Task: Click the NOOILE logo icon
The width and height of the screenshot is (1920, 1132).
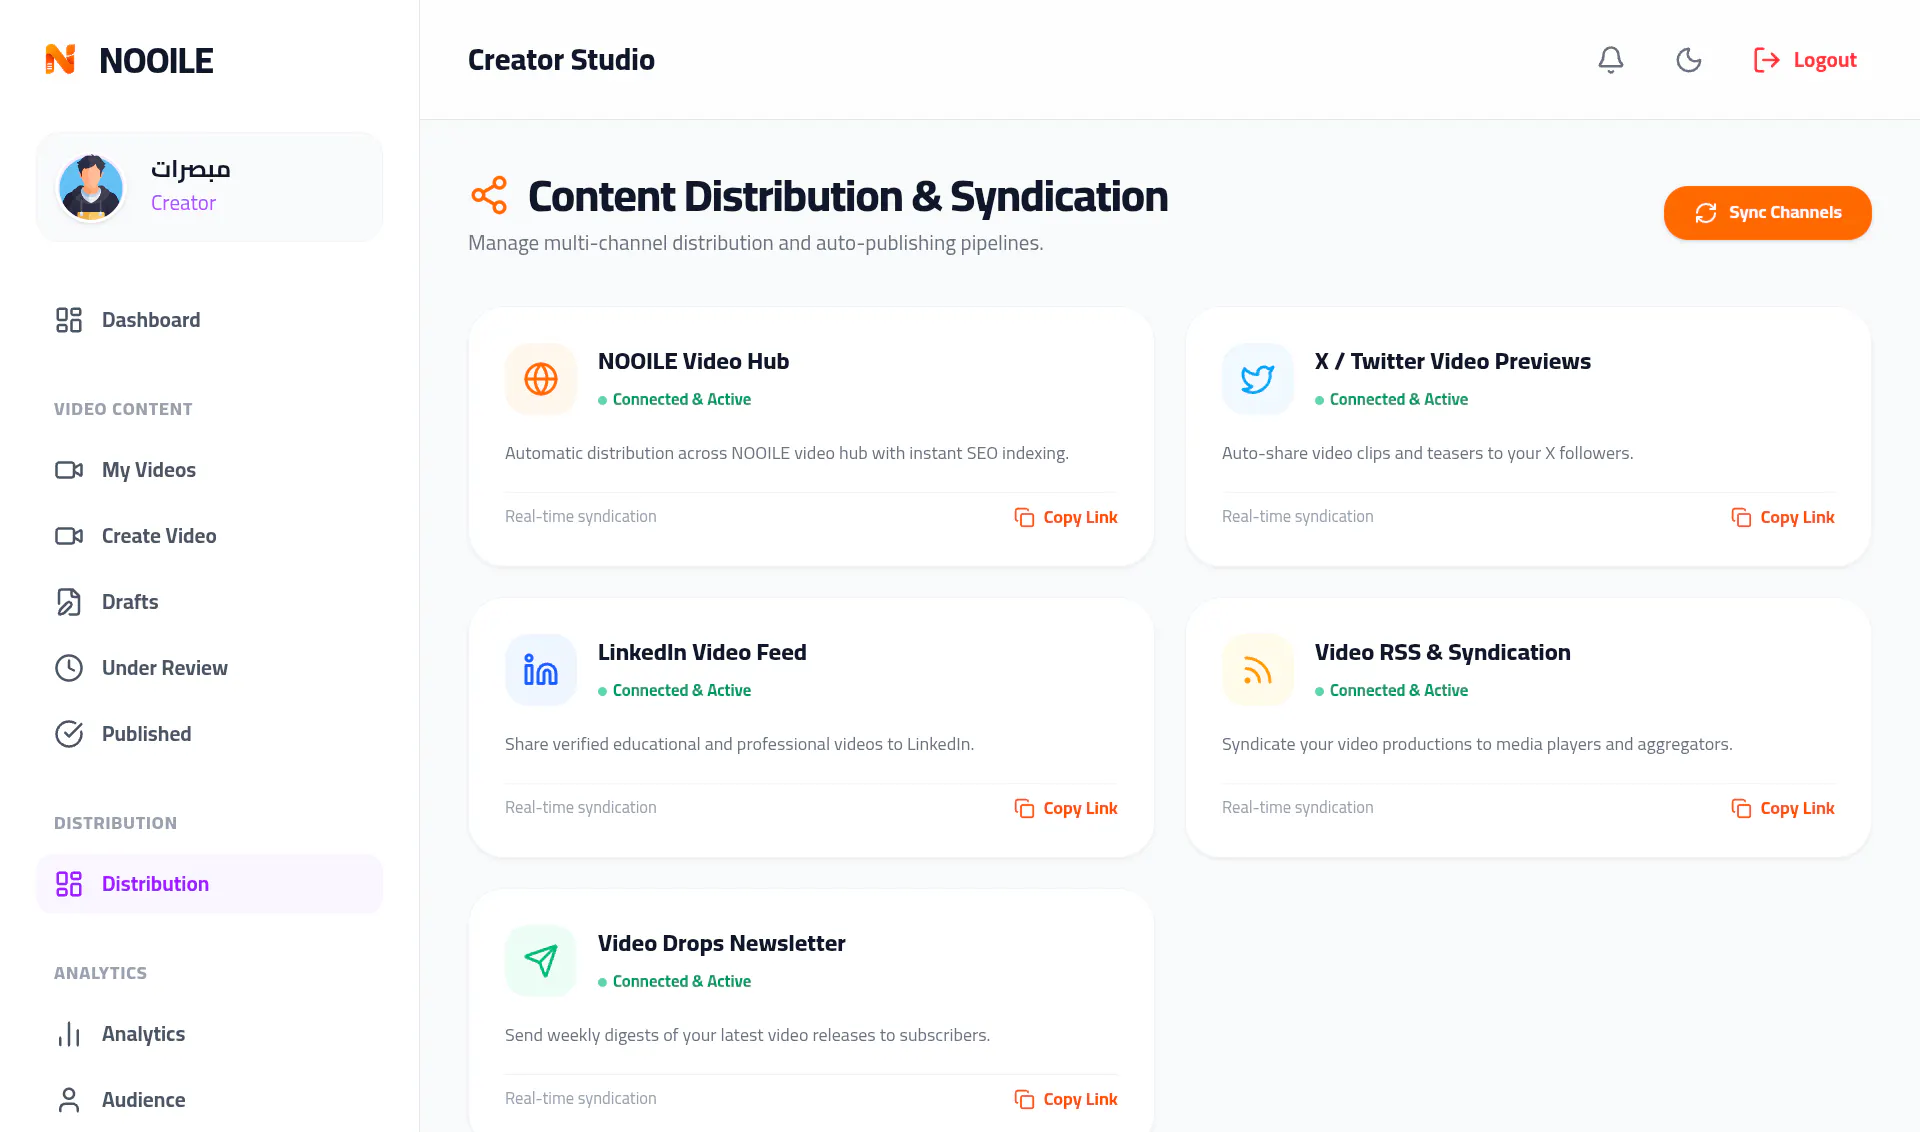Action: 60,60
